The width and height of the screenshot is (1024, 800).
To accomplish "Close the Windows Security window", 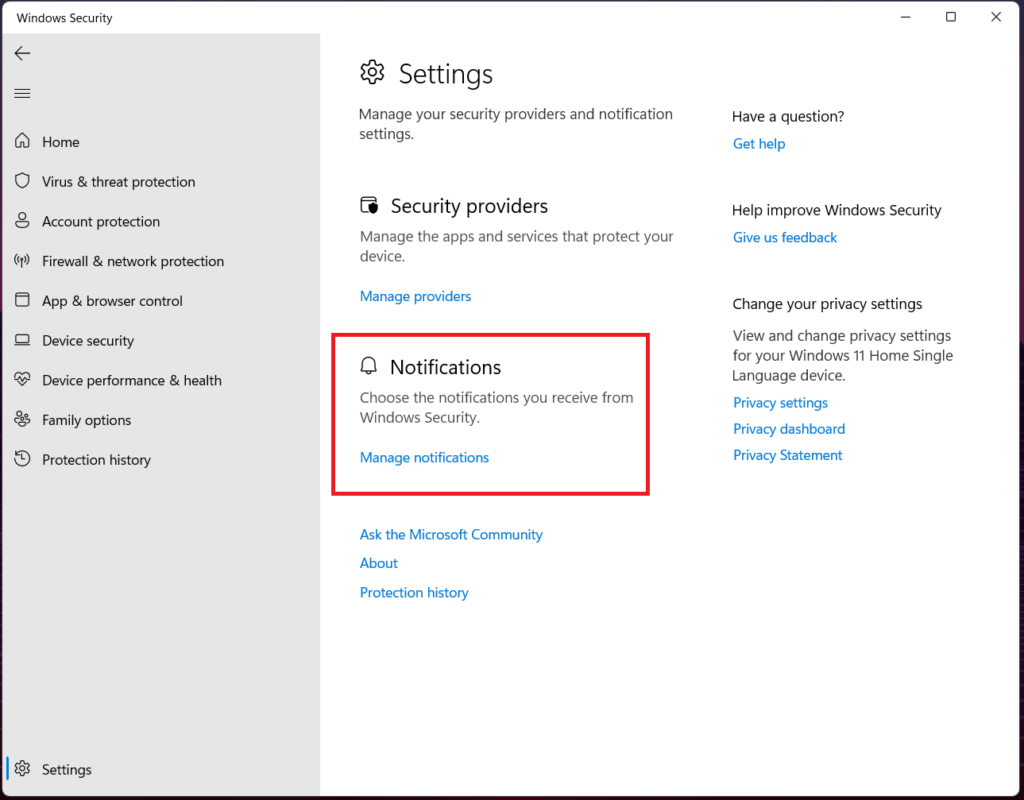I will point(996,17).
